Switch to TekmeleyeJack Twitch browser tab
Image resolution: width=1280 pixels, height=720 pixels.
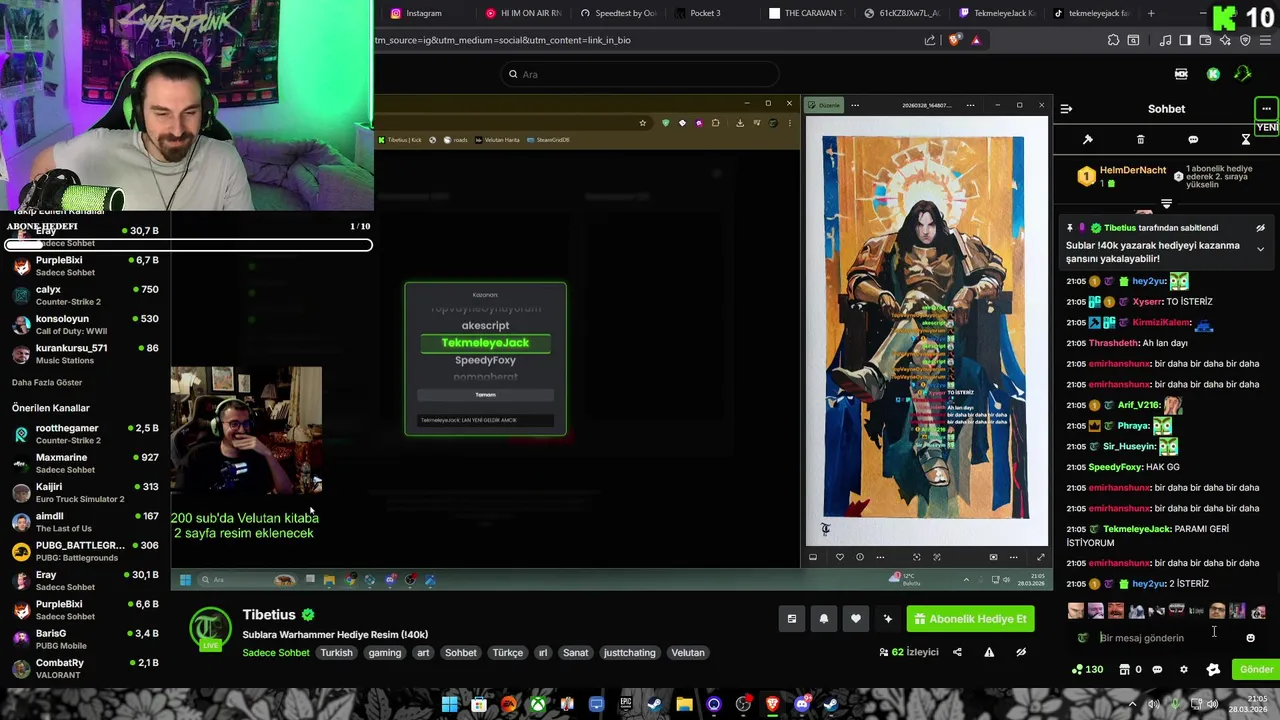pyautogui.click(x=996, y=13)
